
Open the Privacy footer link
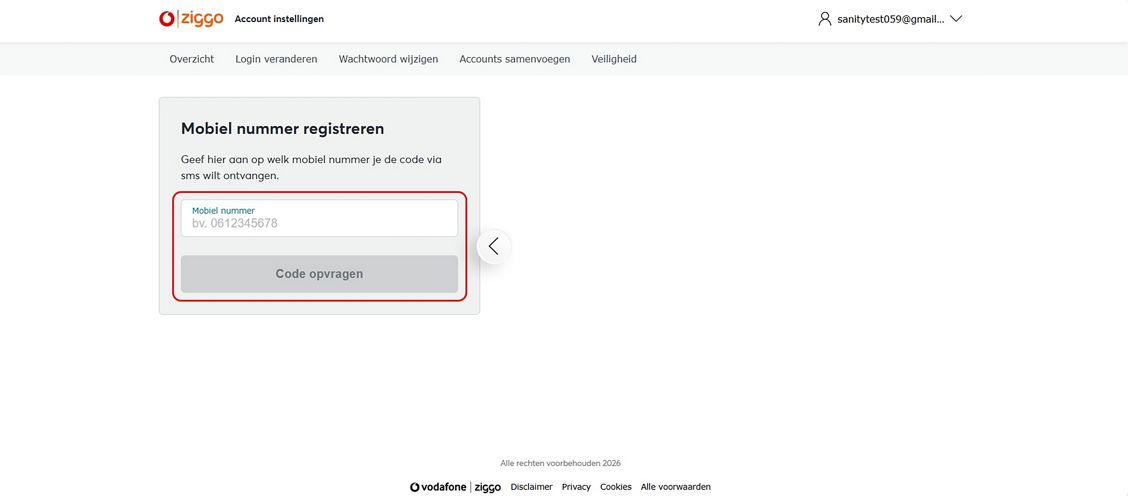pyautogui.click(x=576, y=487)
